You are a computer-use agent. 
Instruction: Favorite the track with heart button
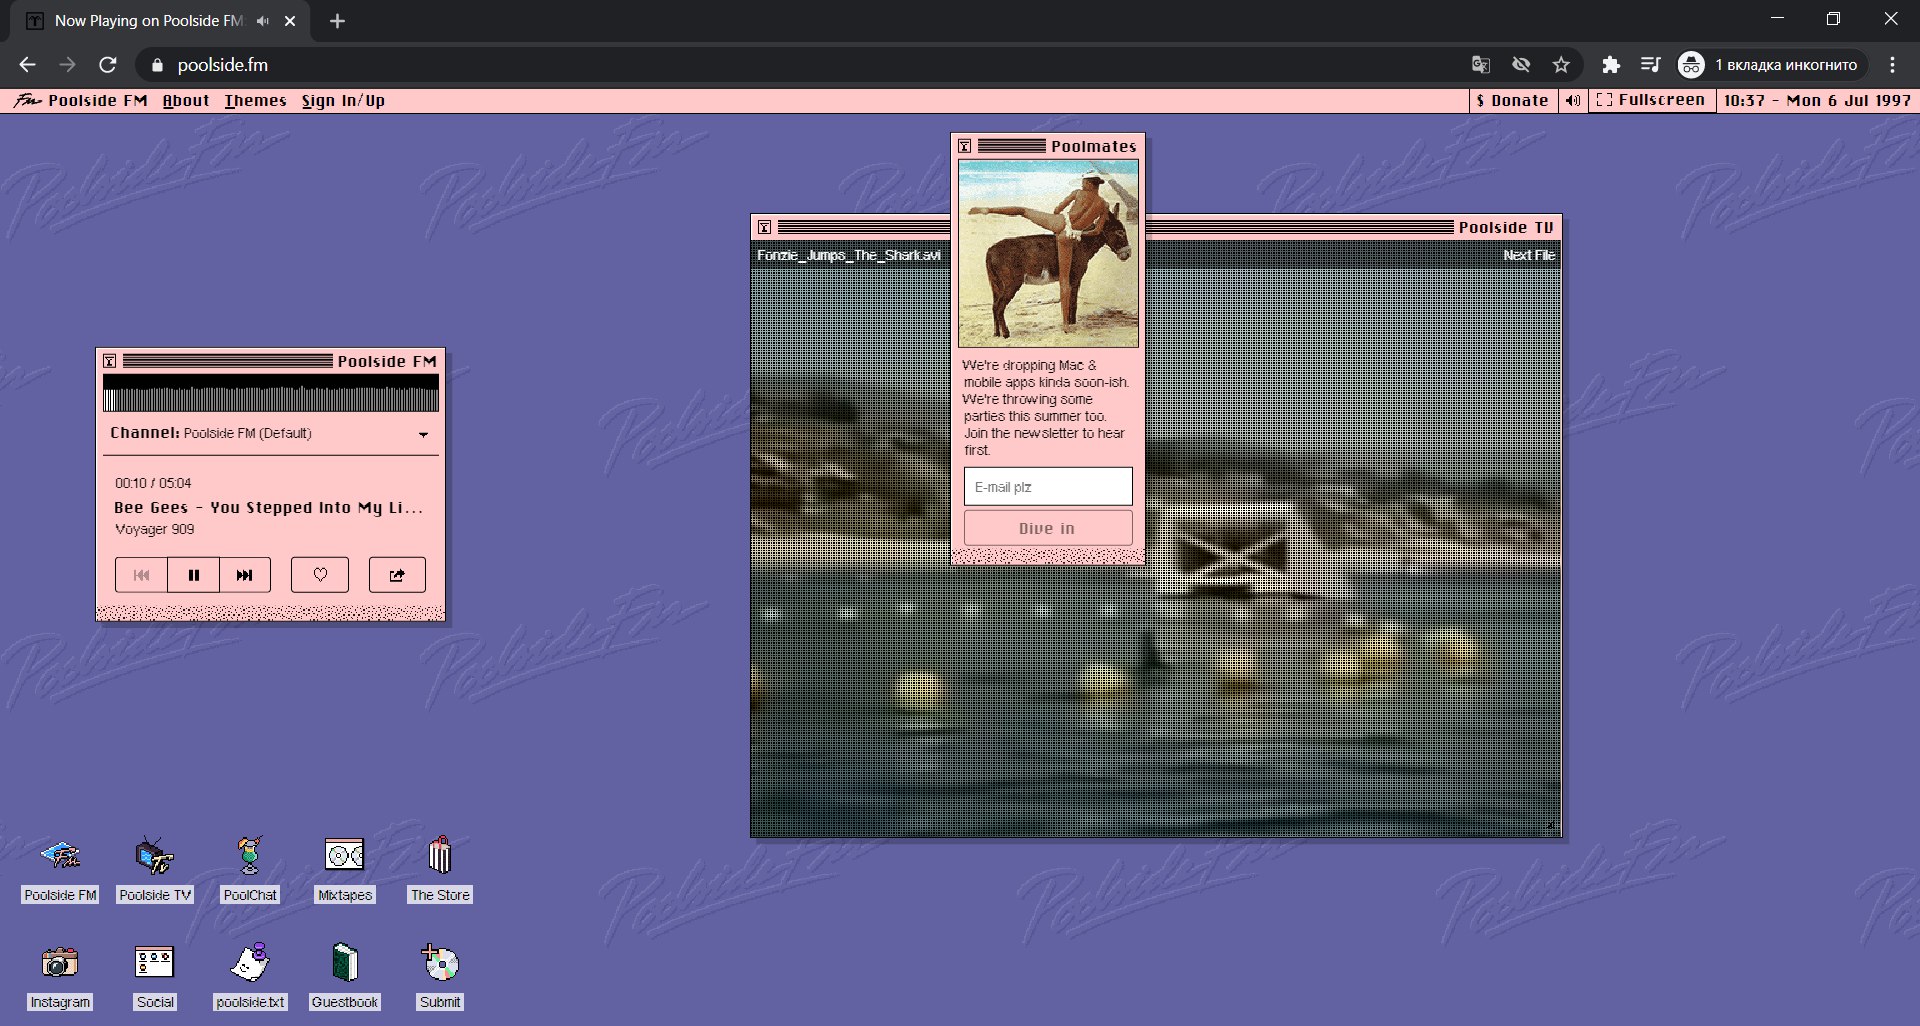coord(320,575)
